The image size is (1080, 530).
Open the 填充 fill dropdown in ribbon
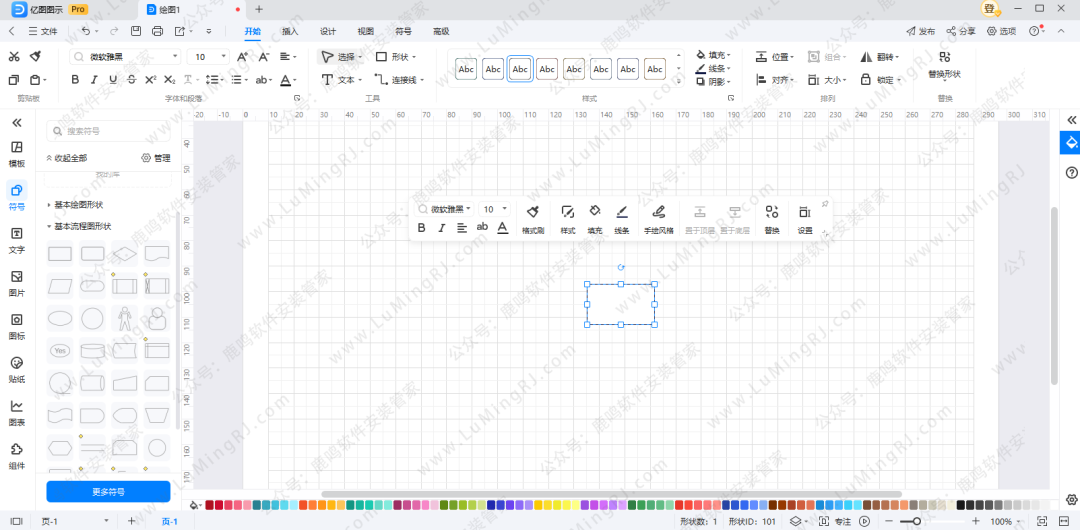point(715,55)
